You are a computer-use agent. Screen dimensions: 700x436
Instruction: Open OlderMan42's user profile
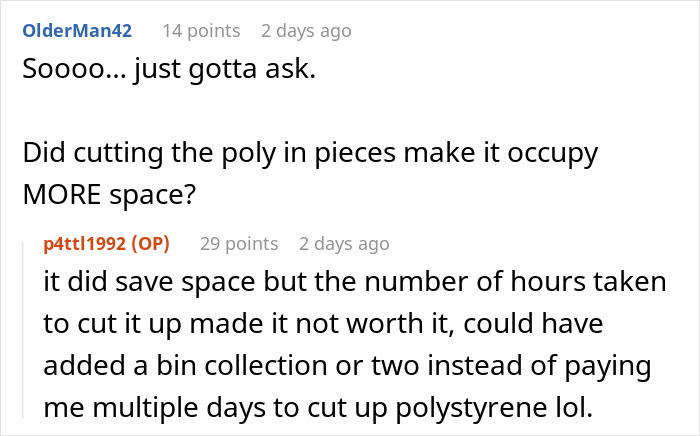click(x=77, y=31)
